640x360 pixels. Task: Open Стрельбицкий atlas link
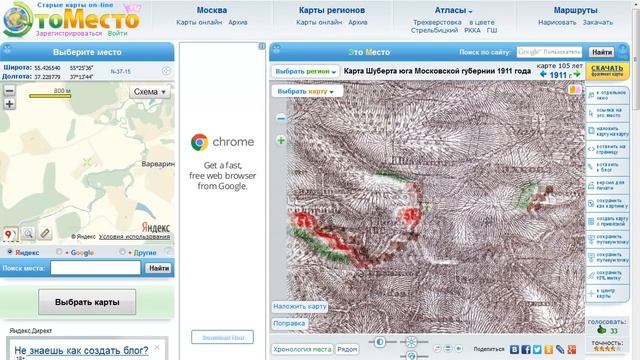(434, 30)
